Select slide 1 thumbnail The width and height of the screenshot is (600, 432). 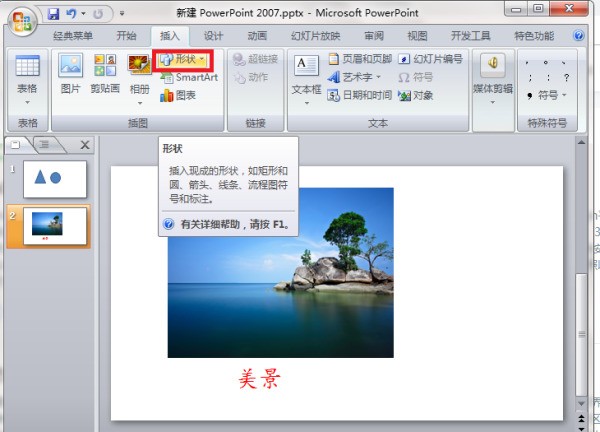55,178
